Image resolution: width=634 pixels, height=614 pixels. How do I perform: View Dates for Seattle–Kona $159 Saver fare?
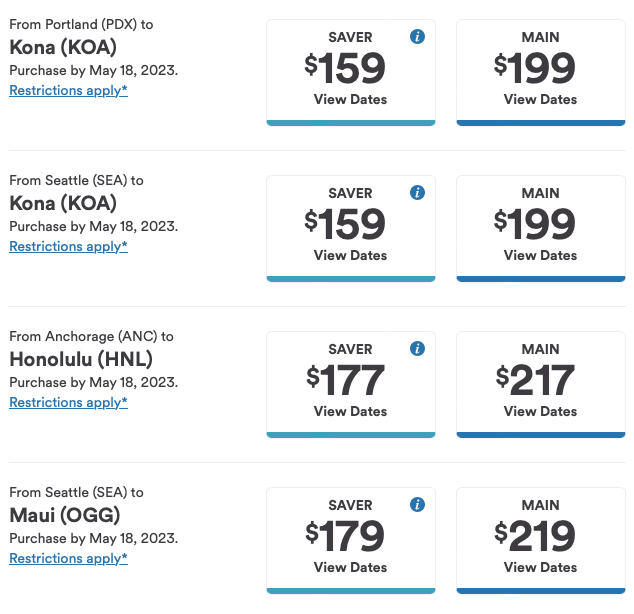coord(350,255)
